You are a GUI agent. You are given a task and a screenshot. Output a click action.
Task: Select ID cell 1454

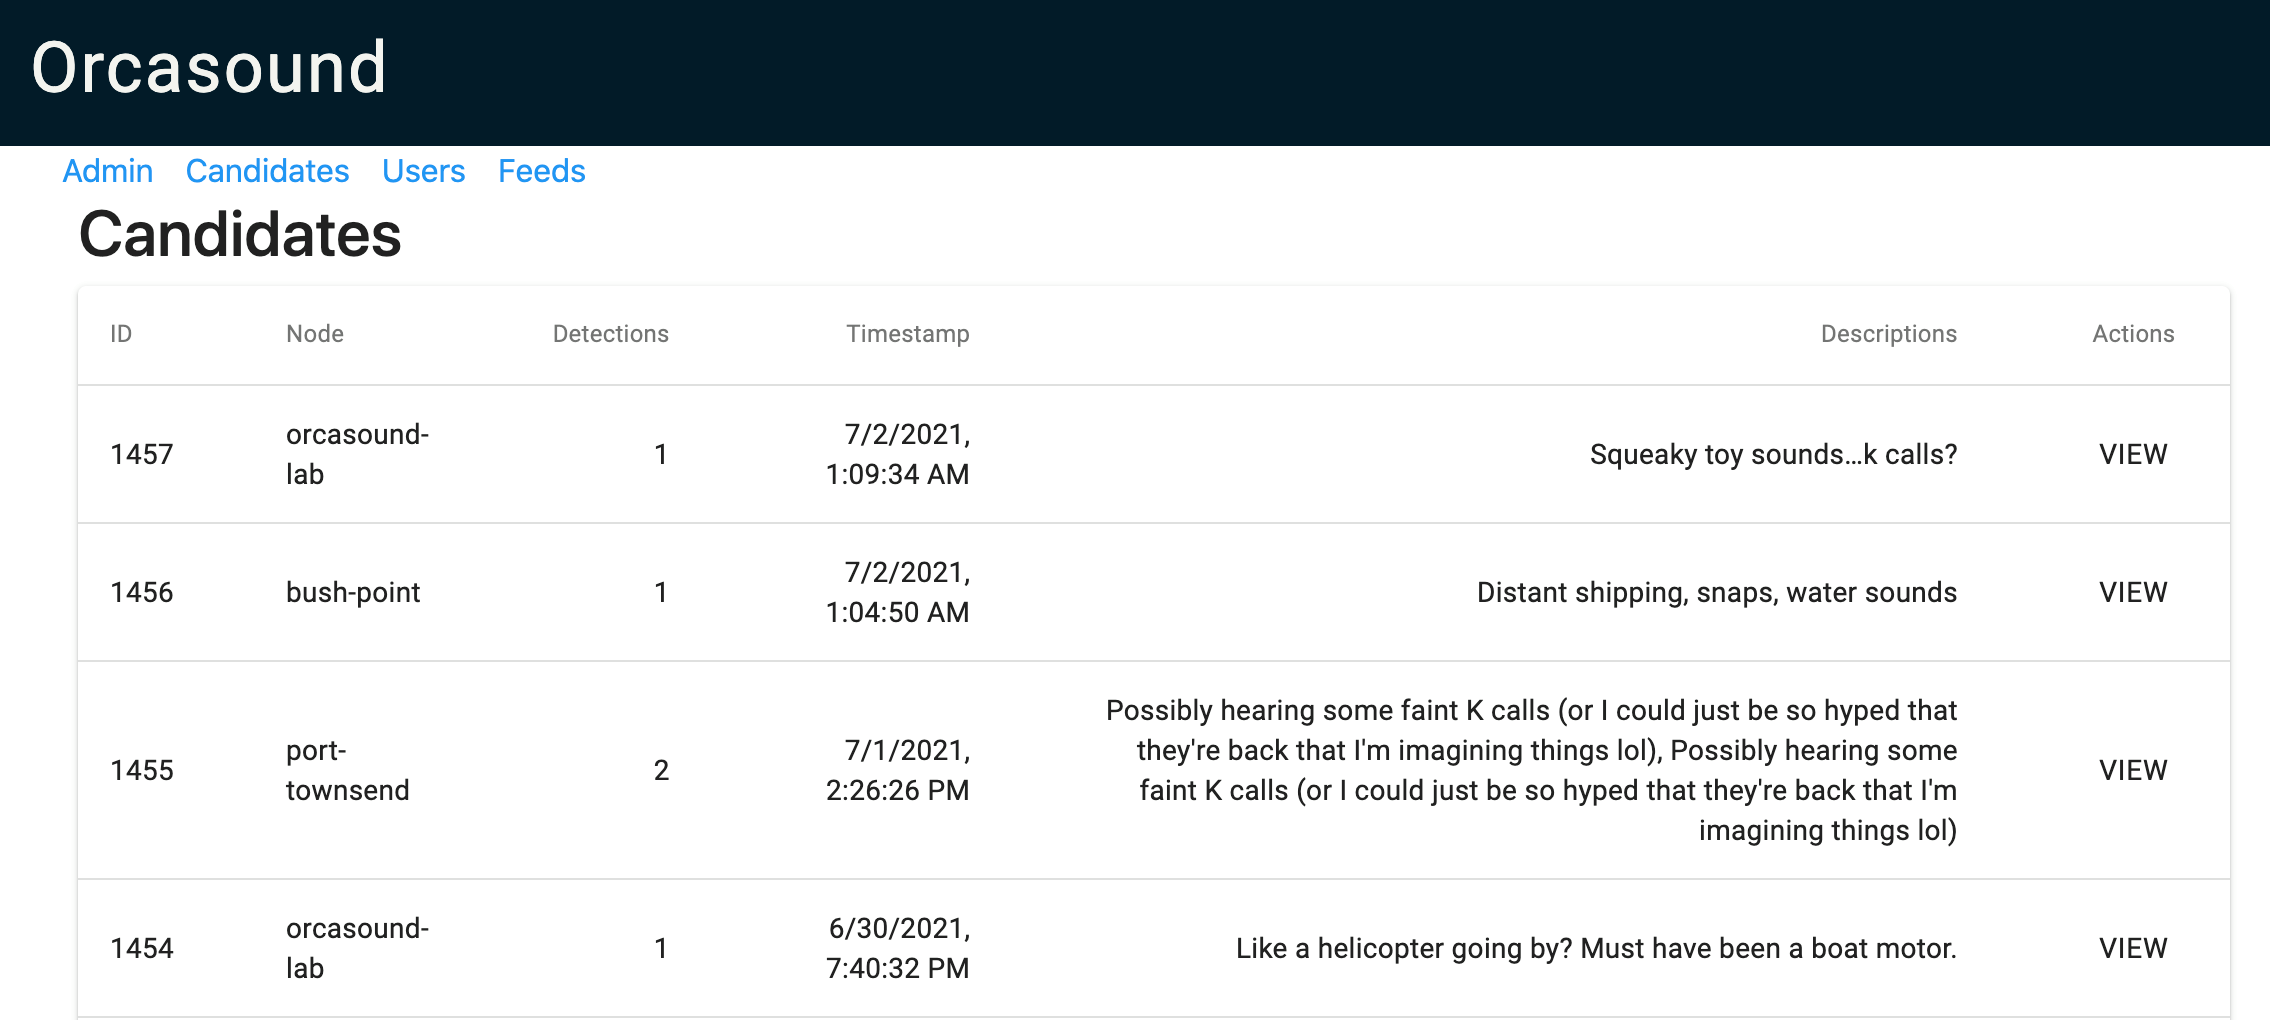(x=142, y=948)
